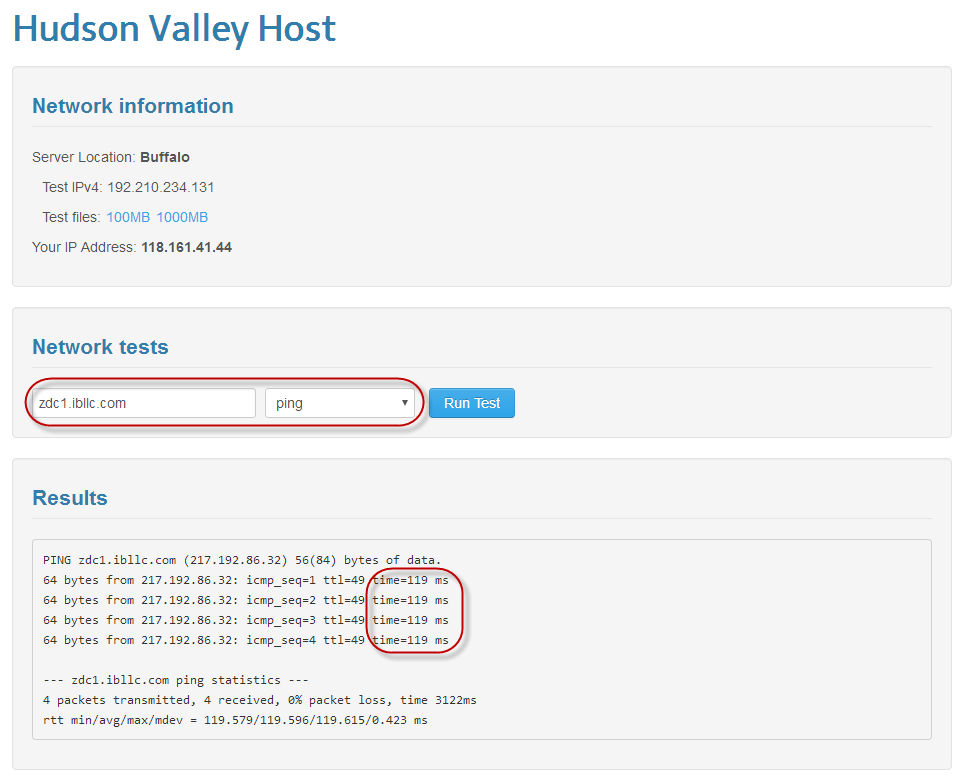The height and width of the screenshot is (782, 961).
Task: Click the Server Location label
Action: (x=84, y=158)
